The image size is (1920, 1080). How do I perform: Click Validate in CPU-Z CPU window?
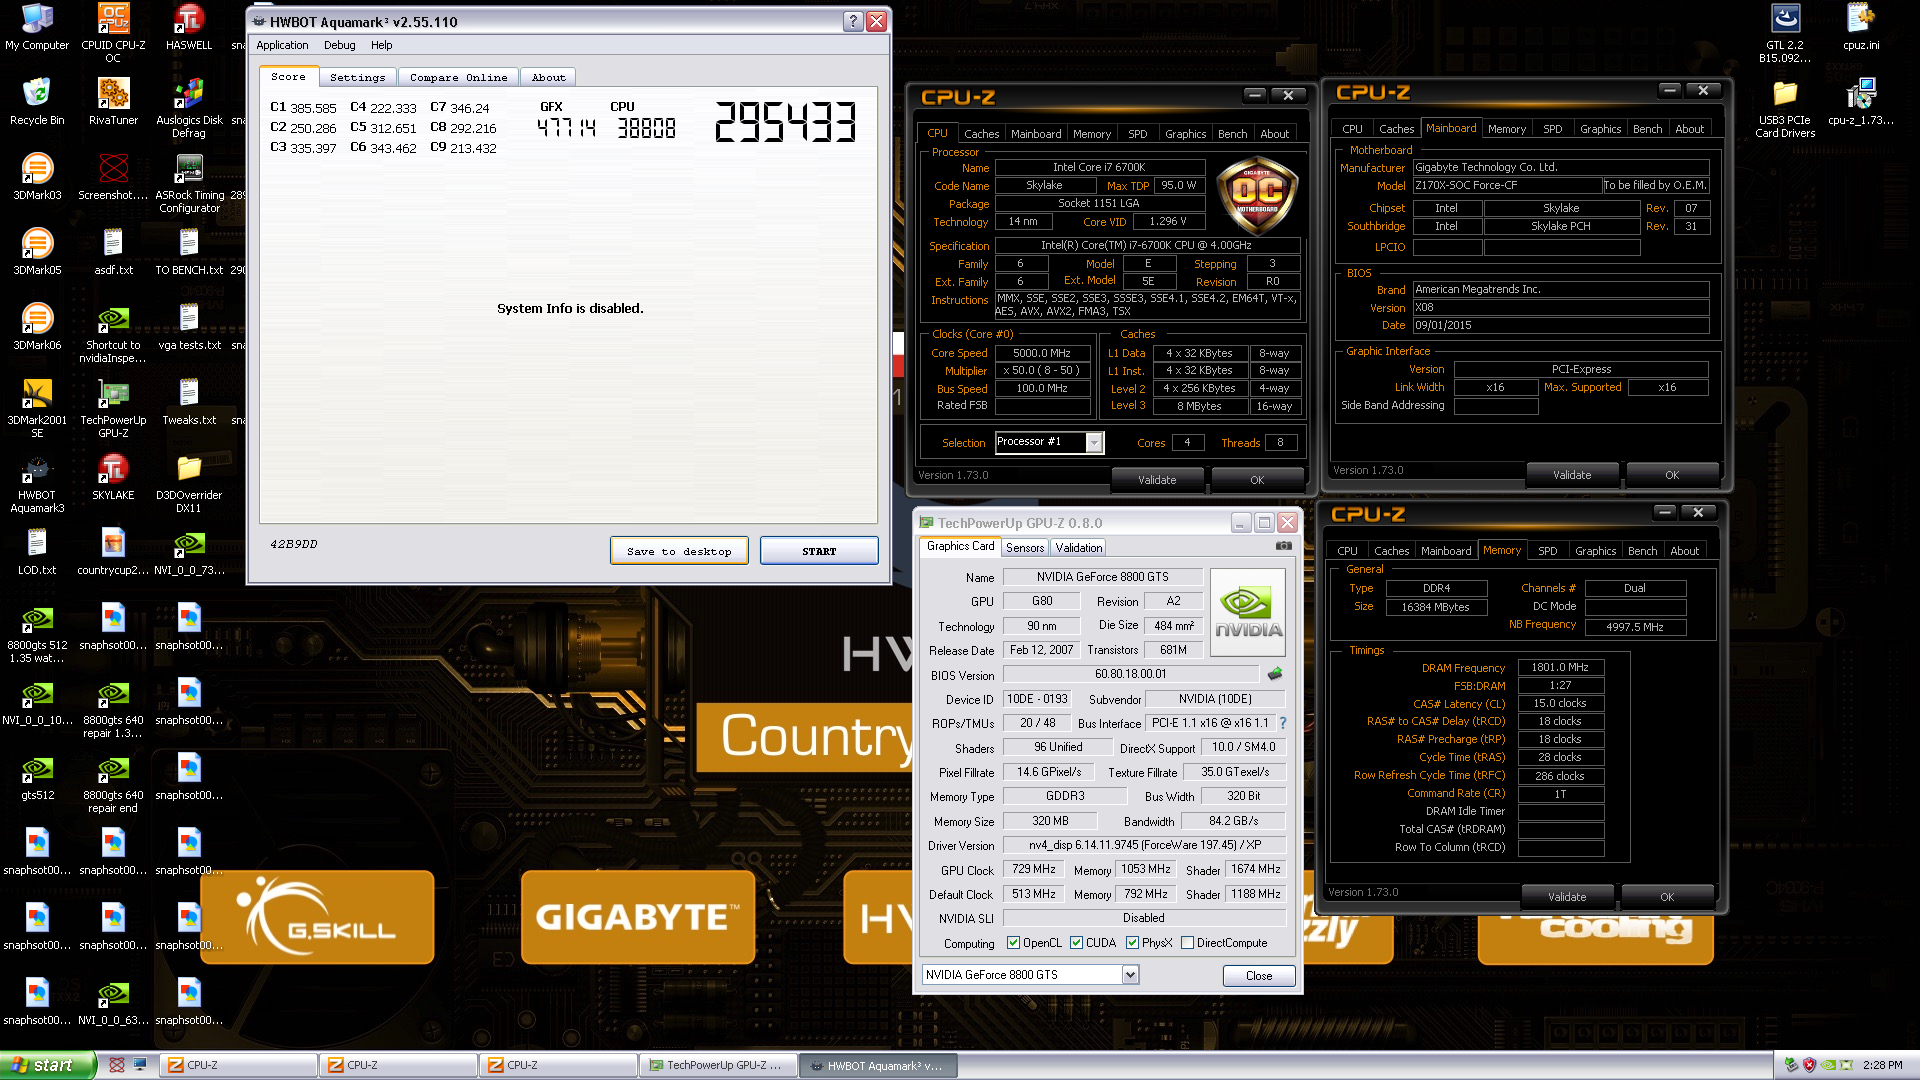pos(1157,480)
